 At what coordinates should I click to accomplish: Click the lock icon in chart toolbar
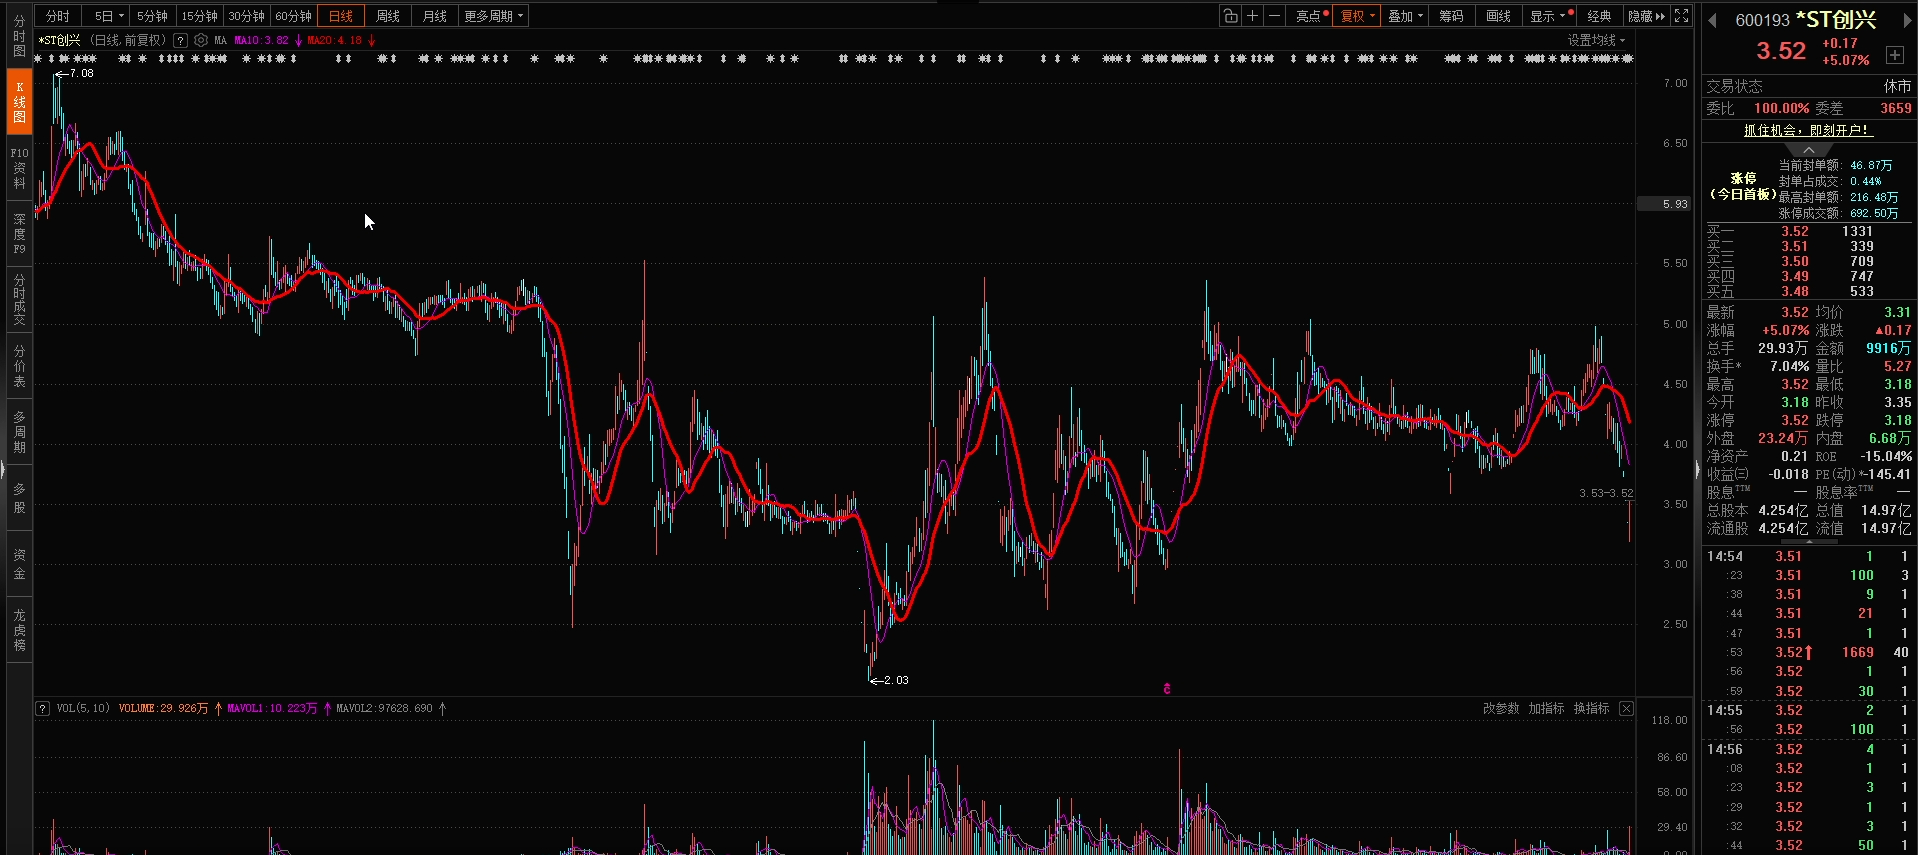[1231, 16]
